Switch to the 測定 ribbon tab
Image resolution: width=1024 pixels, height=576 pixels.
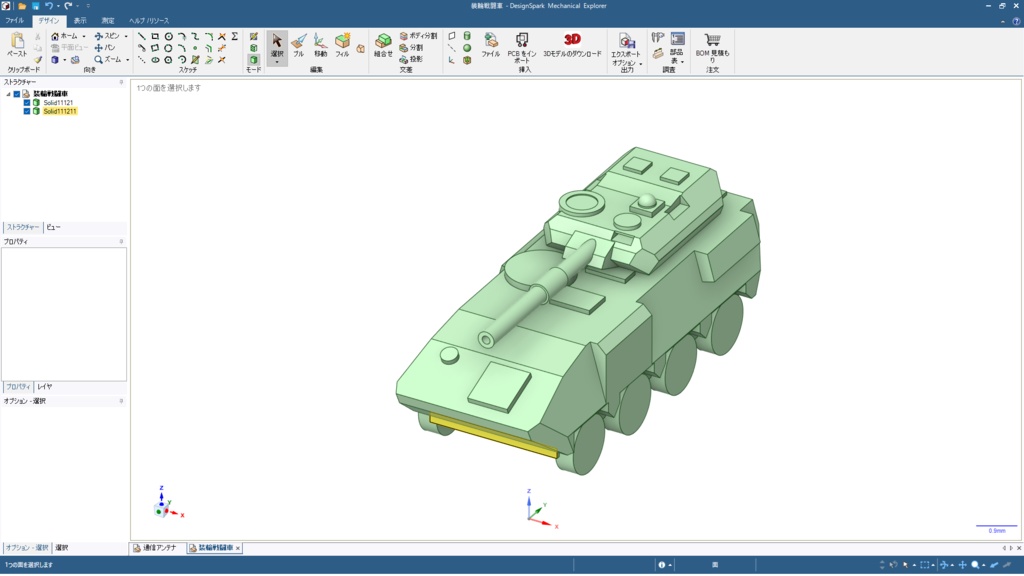click(x=108, y=21)
